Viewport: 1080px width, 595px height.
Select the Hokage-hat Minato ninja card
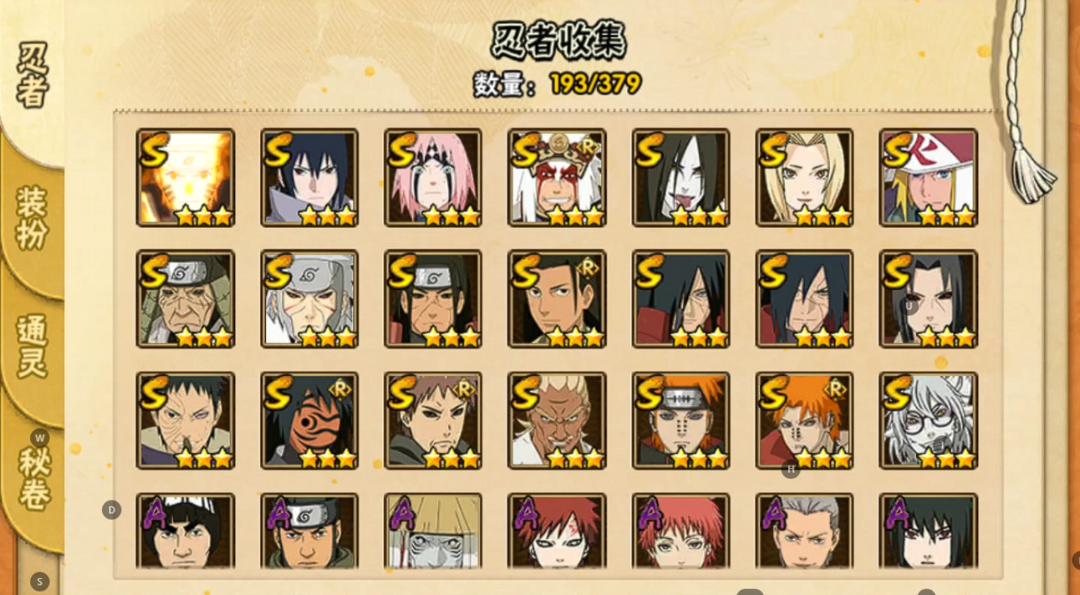click(x=928, y=178)
